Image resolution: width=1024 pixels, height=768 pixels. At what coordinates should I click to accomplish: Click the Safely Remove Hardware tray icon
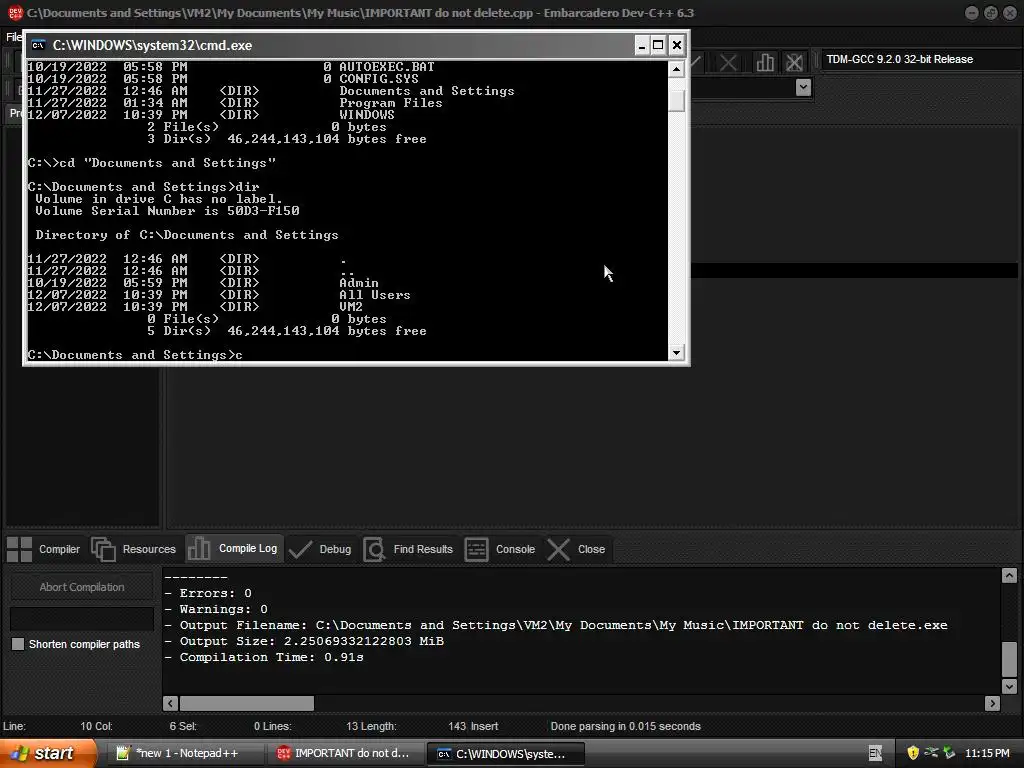[931, 753]
